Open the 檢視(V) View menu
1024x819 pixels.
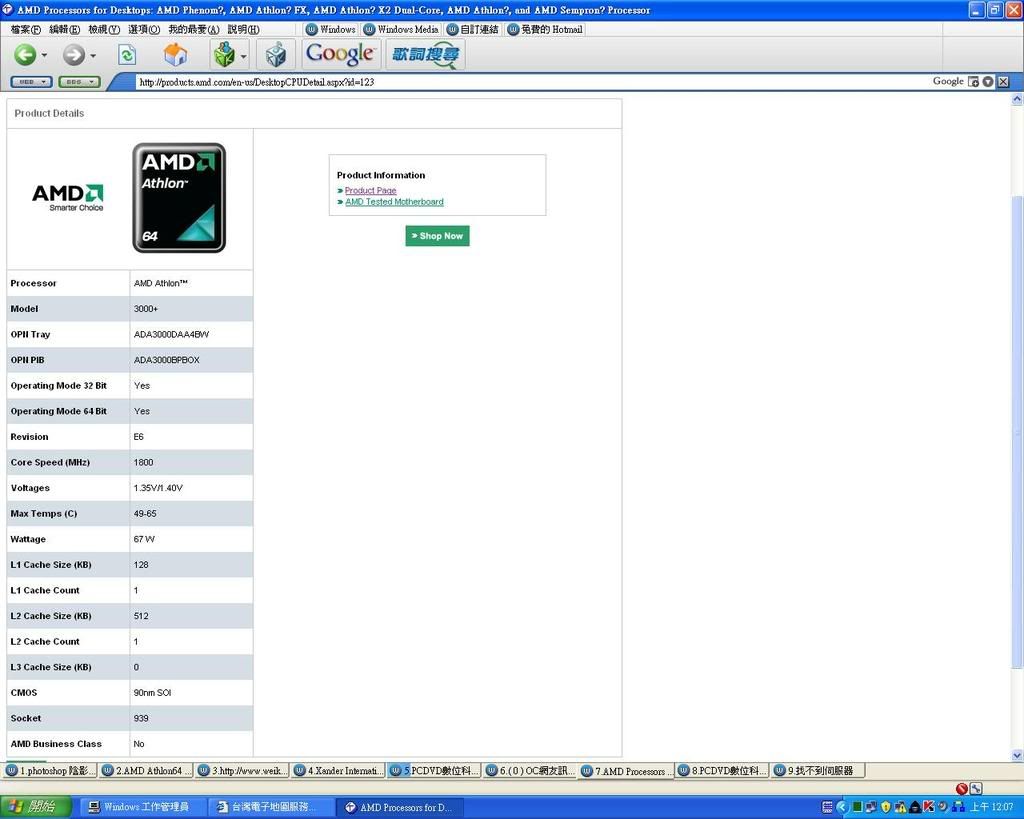tap(104, 29)
